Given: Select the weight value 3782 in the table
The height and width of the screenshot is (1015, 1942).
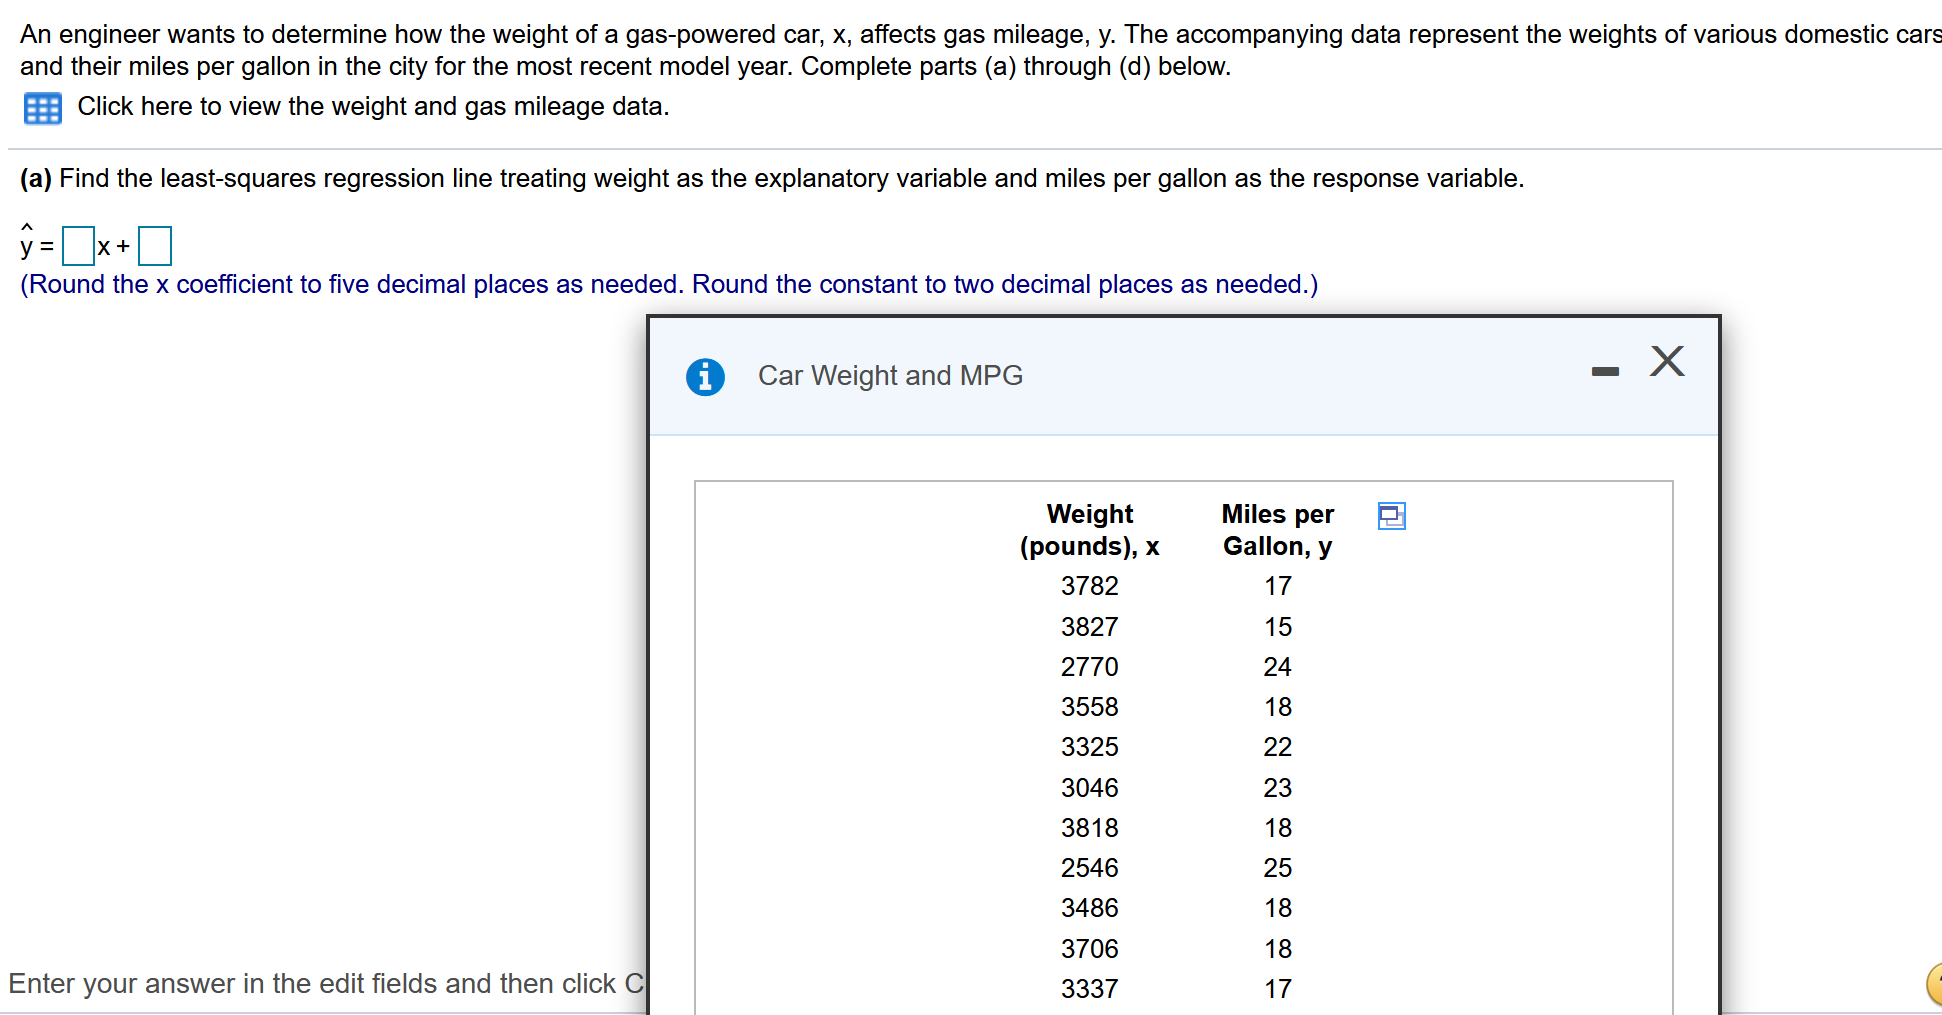Looking at the screenshot, I should (x=1090, y=586).
